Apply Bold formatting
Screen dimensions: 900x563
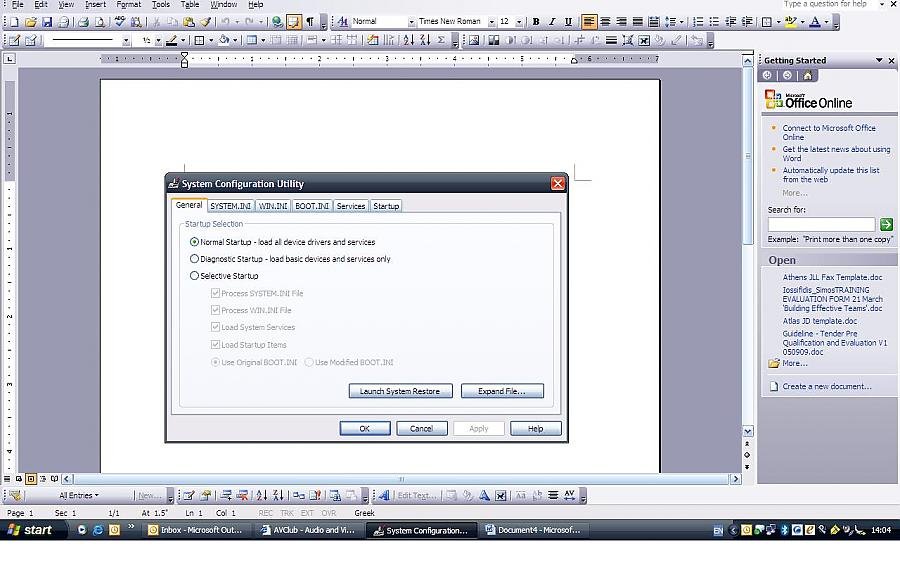click(536, 22)
